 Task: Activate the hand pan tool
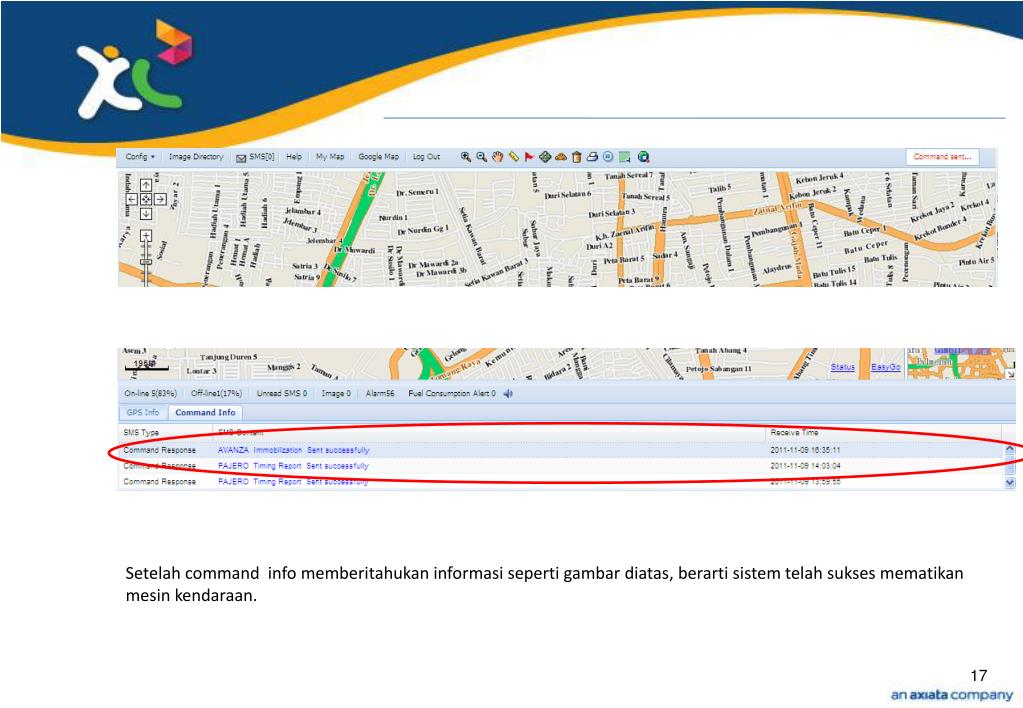point(498,157)
